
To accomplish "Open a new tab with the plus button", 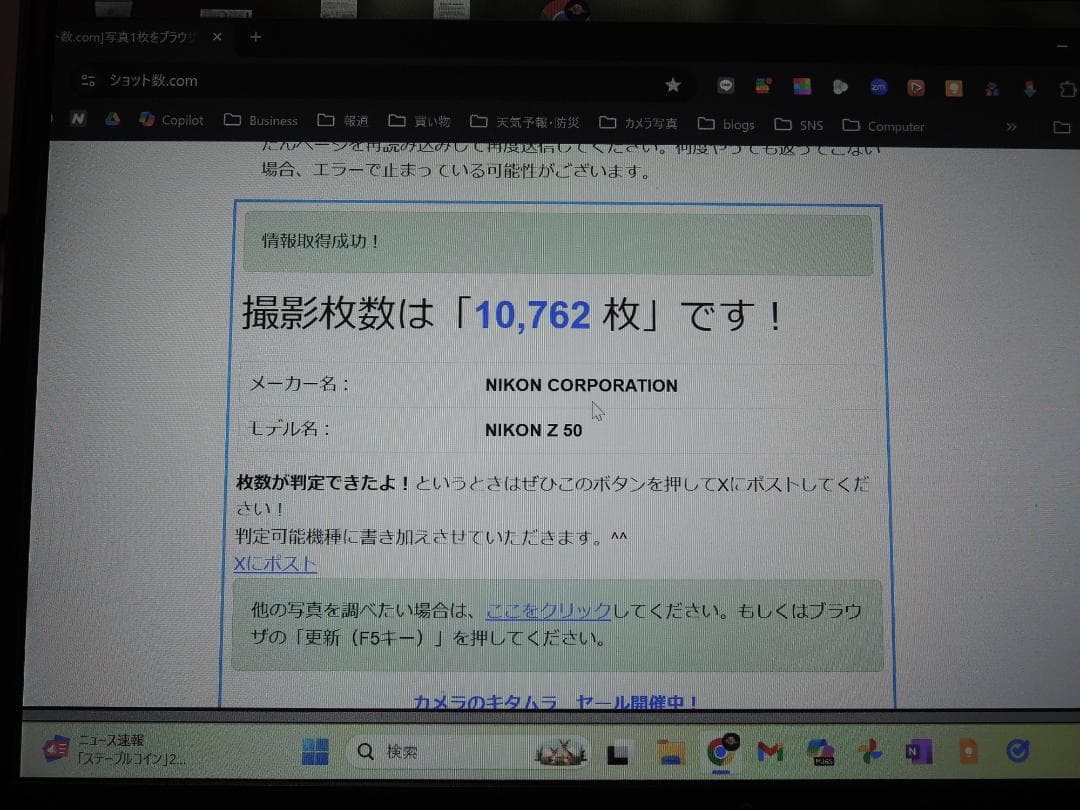I will click(255, 37).
